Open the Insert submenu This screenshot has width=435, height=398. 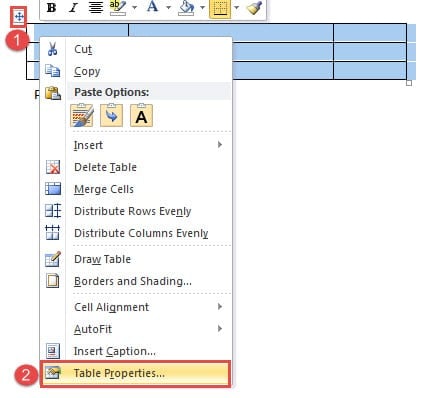pyautogui.click(x=136, y=145)
